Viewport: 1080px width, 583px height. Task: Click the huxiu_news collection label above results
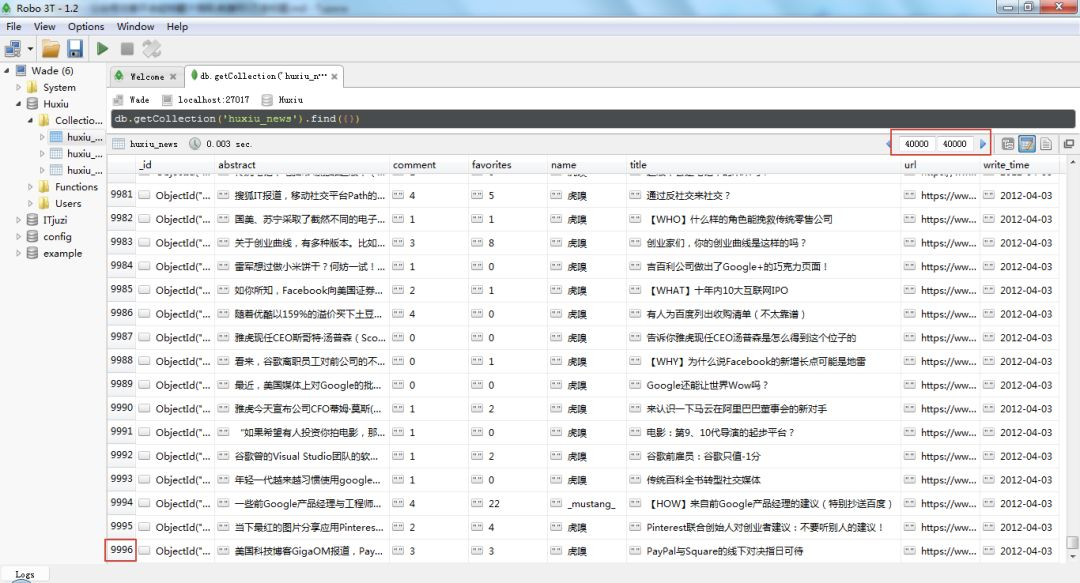click(x=154, y=144)
